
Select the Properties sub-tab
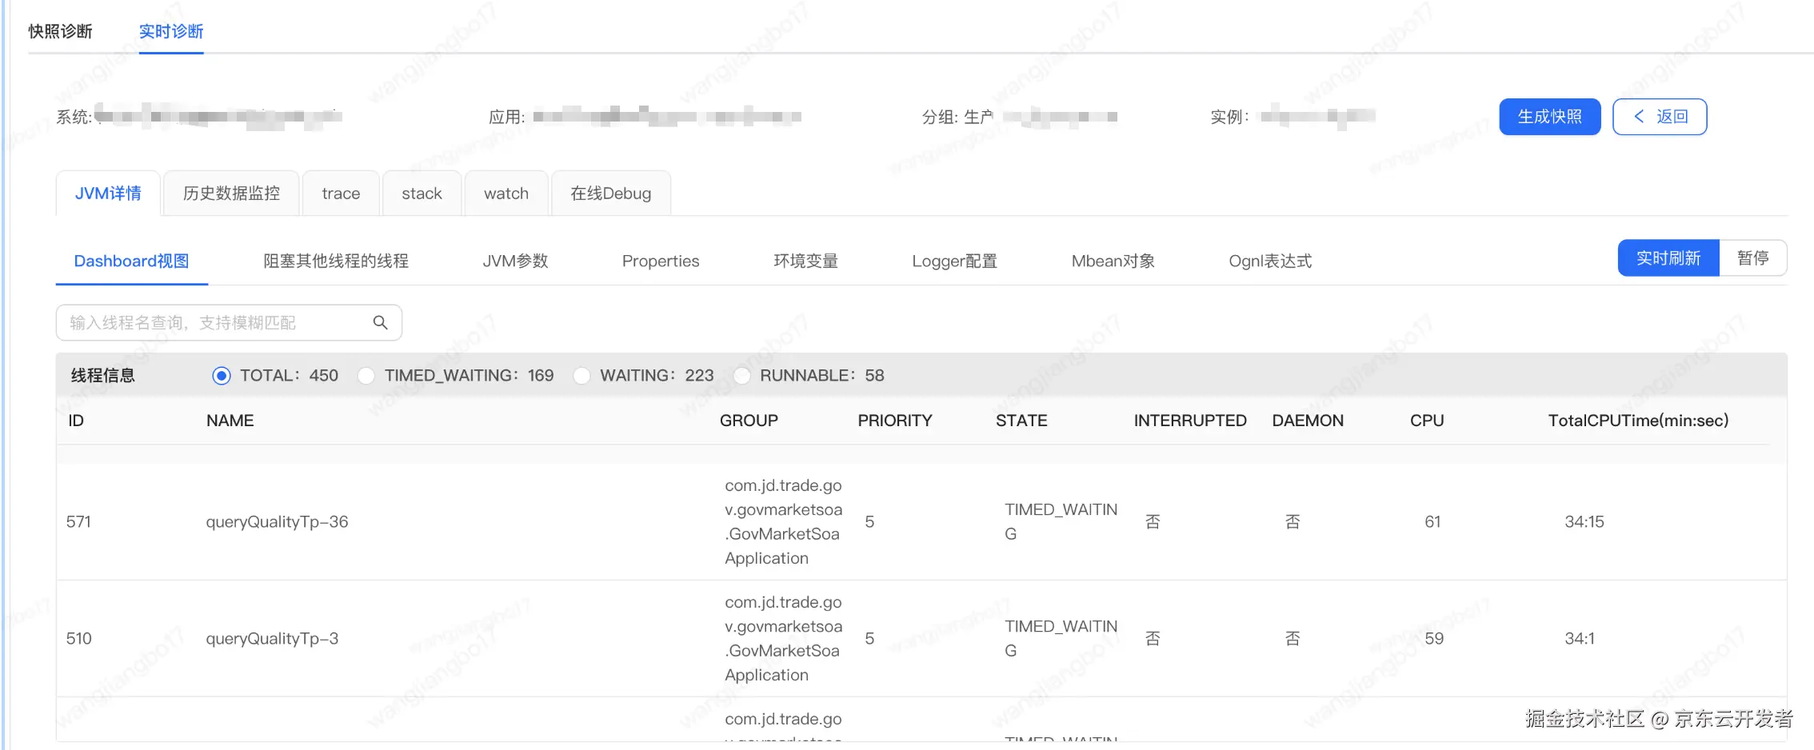[661, 261]
